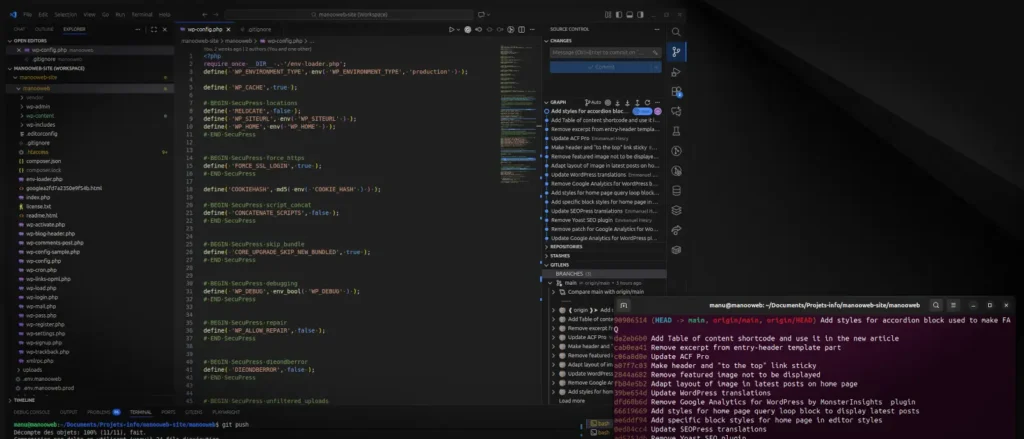
Task: Open the Commit button dropdown arrow
Action: 656,67
